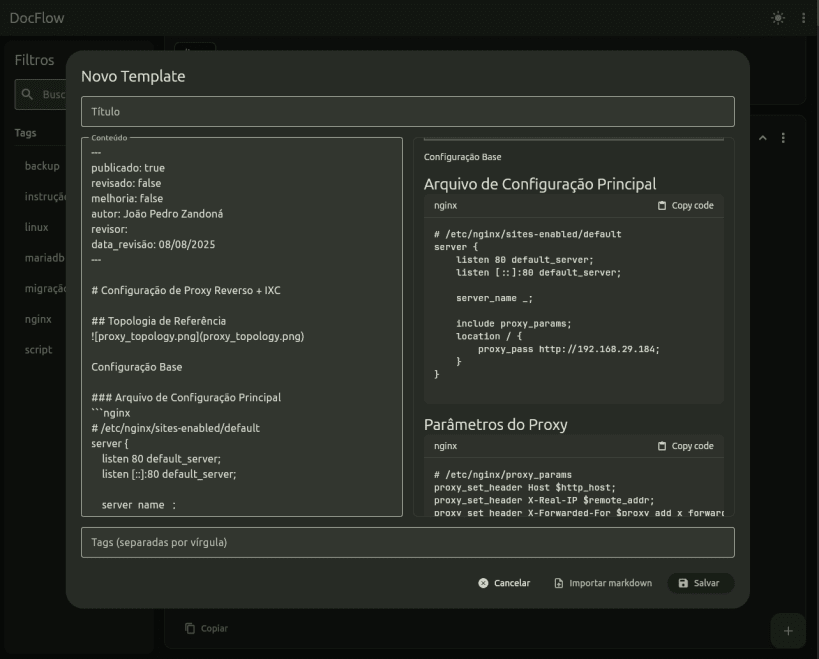The height and width of the screenshot is (659, 819).
Task: Click 'server_name _;' line in the preview
Action: pyautogui.click(x=494, y=298)
